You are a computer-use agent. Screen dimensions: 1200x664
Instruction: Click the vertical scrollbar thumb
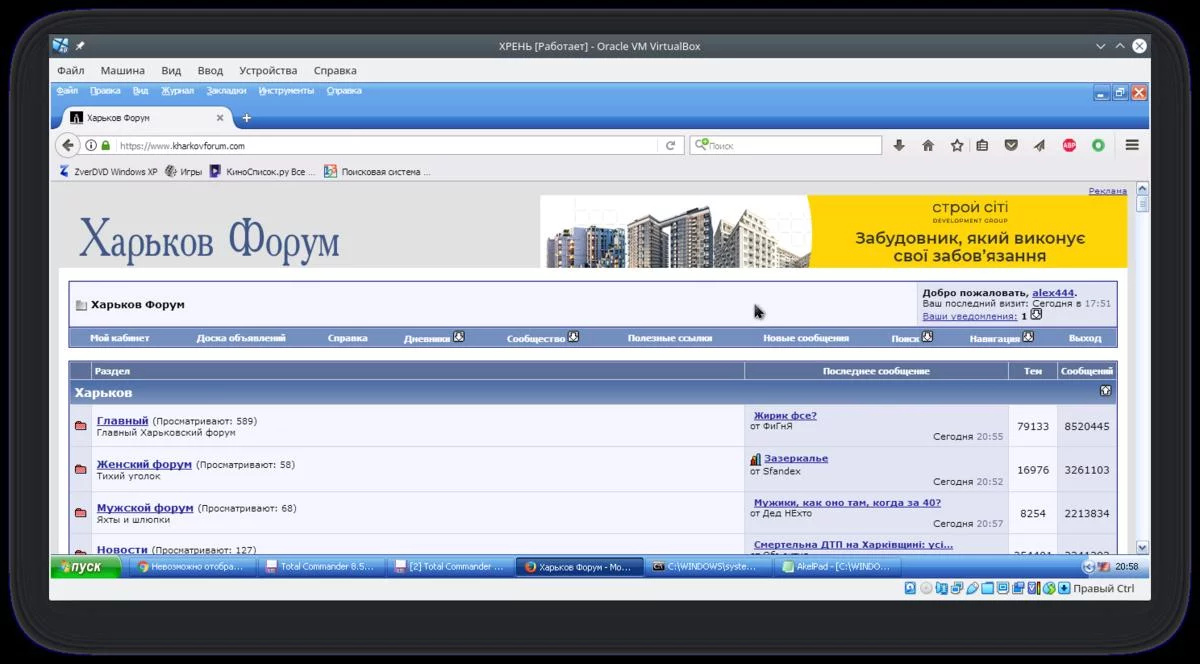(1143, 203)
